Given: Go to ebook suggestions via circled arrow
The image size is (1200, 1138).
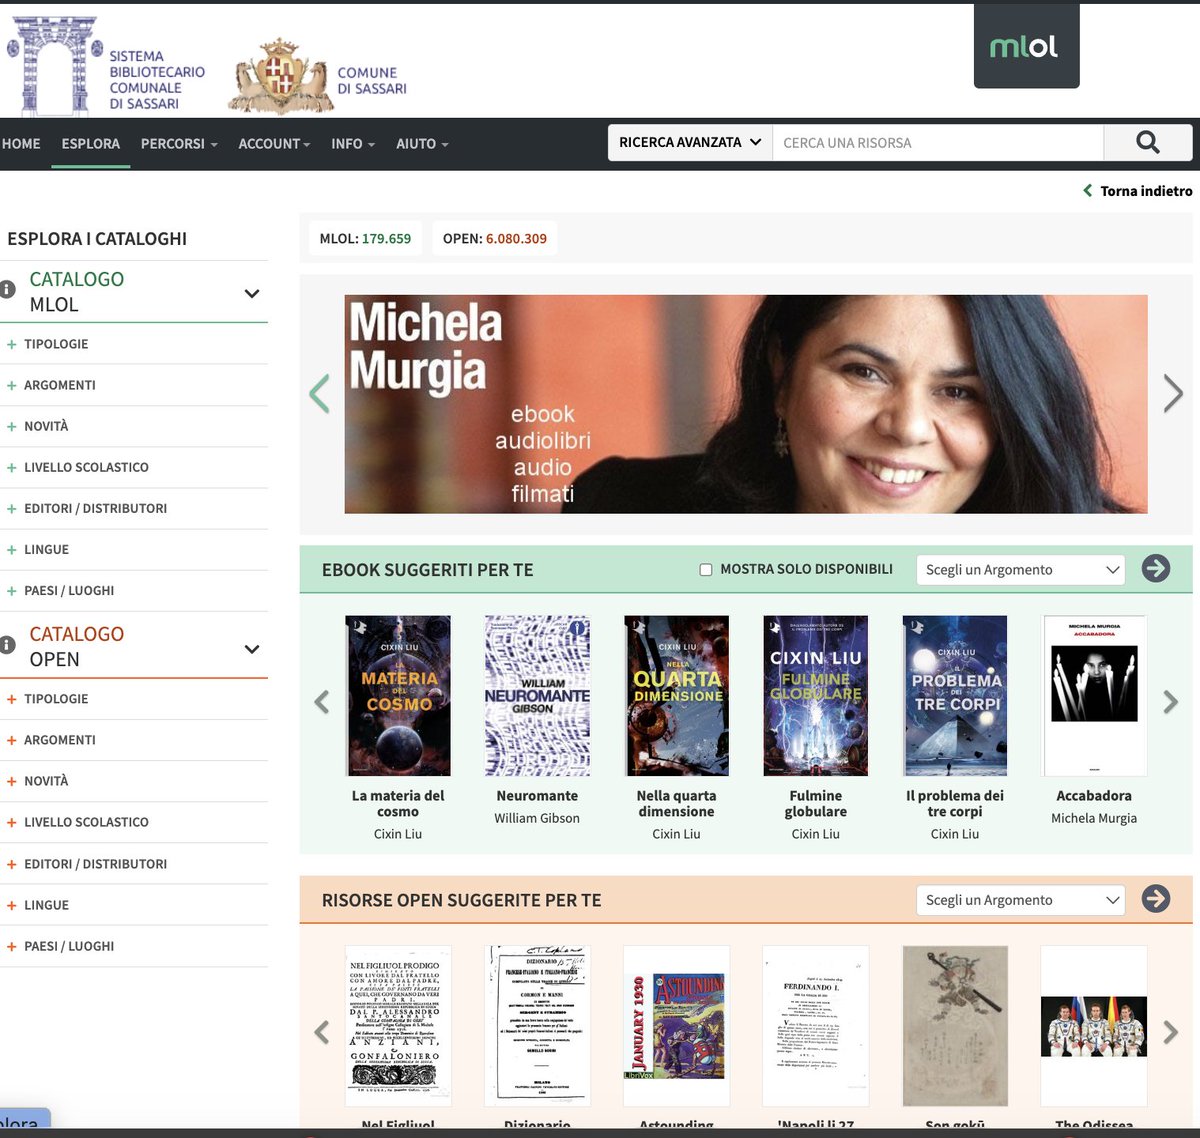Looking at the screenshot, I should click(x=1156, y=569).
